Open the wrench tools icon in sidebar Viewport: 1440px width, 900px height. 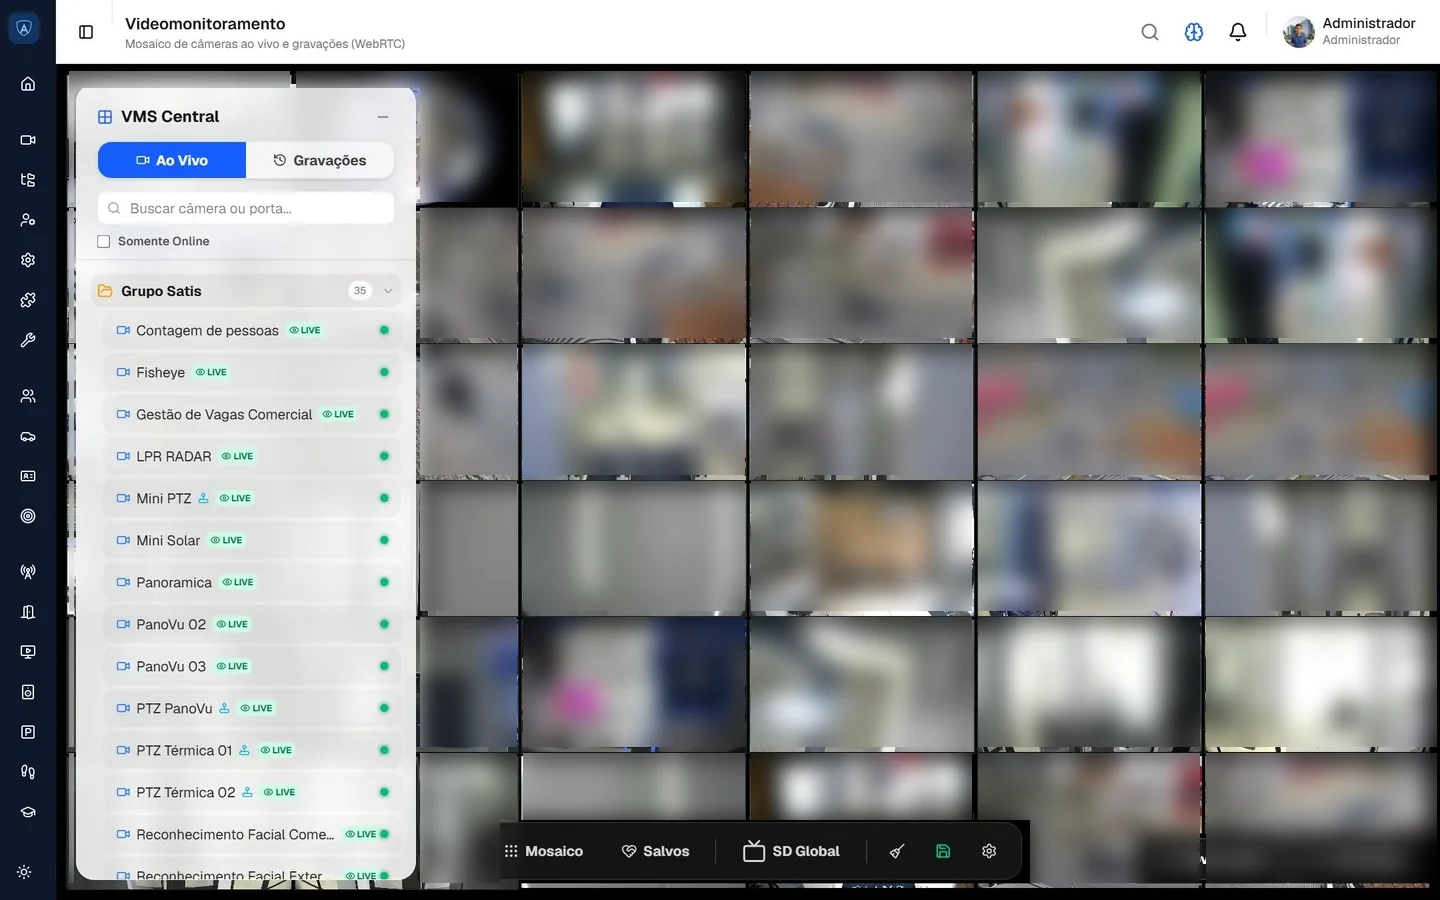(28, 340)
